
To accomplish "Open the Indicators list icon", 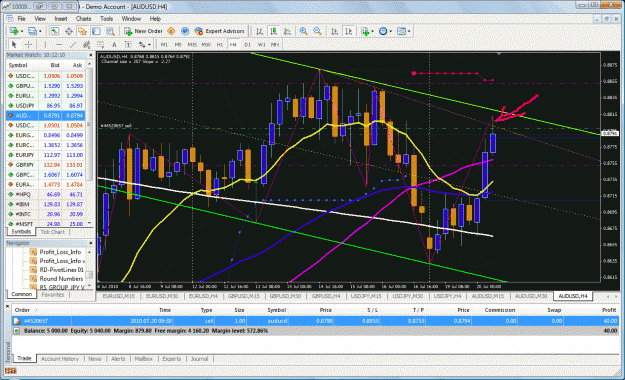I will 365,31.
